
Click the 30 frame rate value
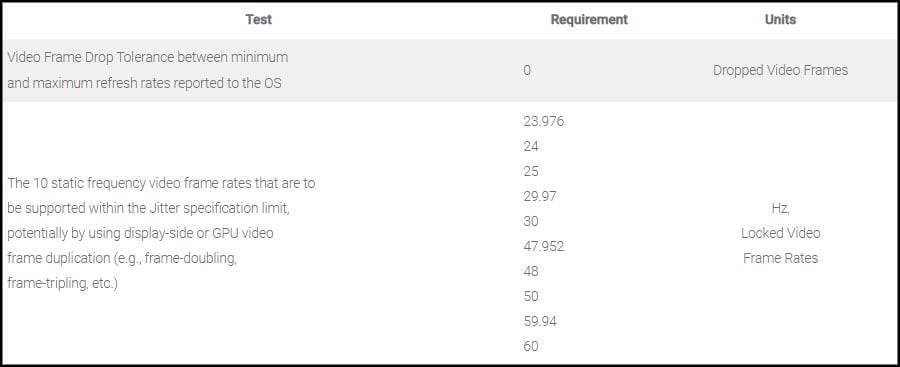click(531, 221)
